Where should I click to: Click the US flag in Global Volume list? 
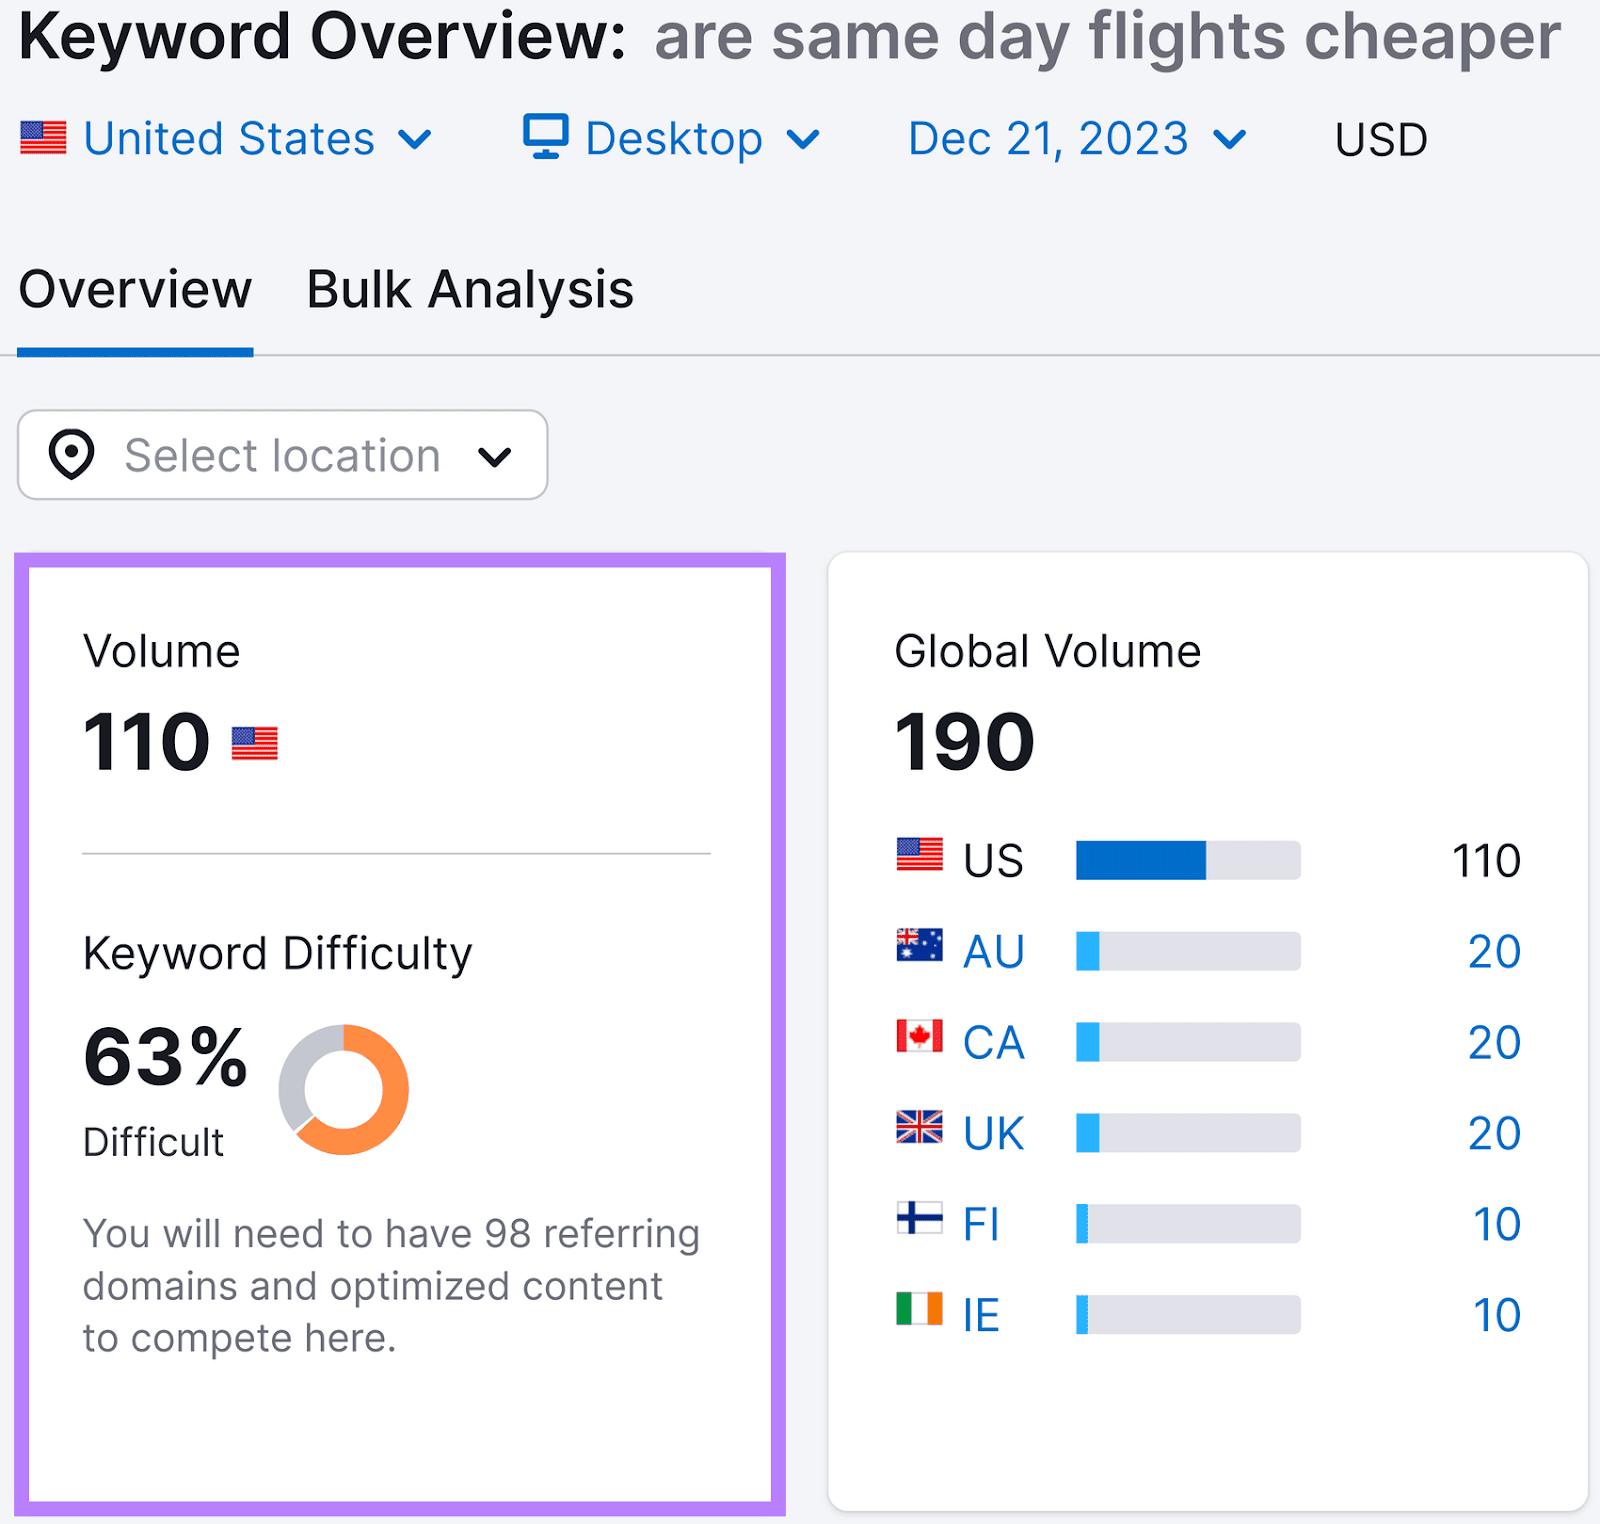pos(920,855)
